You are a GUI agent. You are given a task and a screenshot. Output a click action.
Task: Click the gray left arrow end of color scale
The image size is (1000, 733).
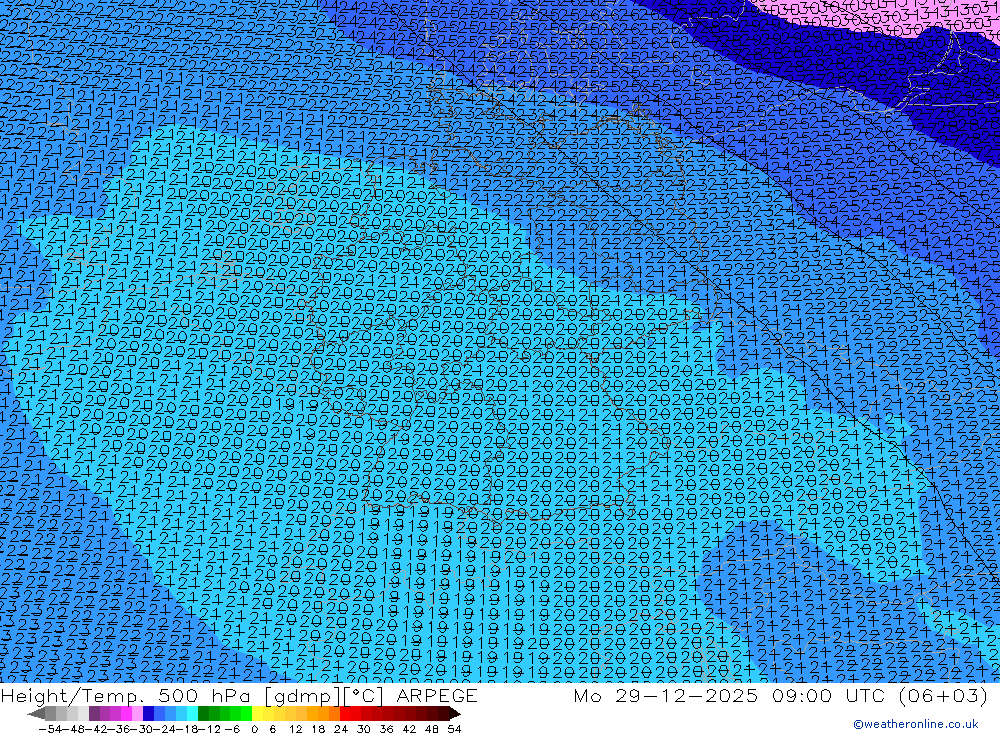tap(36, 713)
